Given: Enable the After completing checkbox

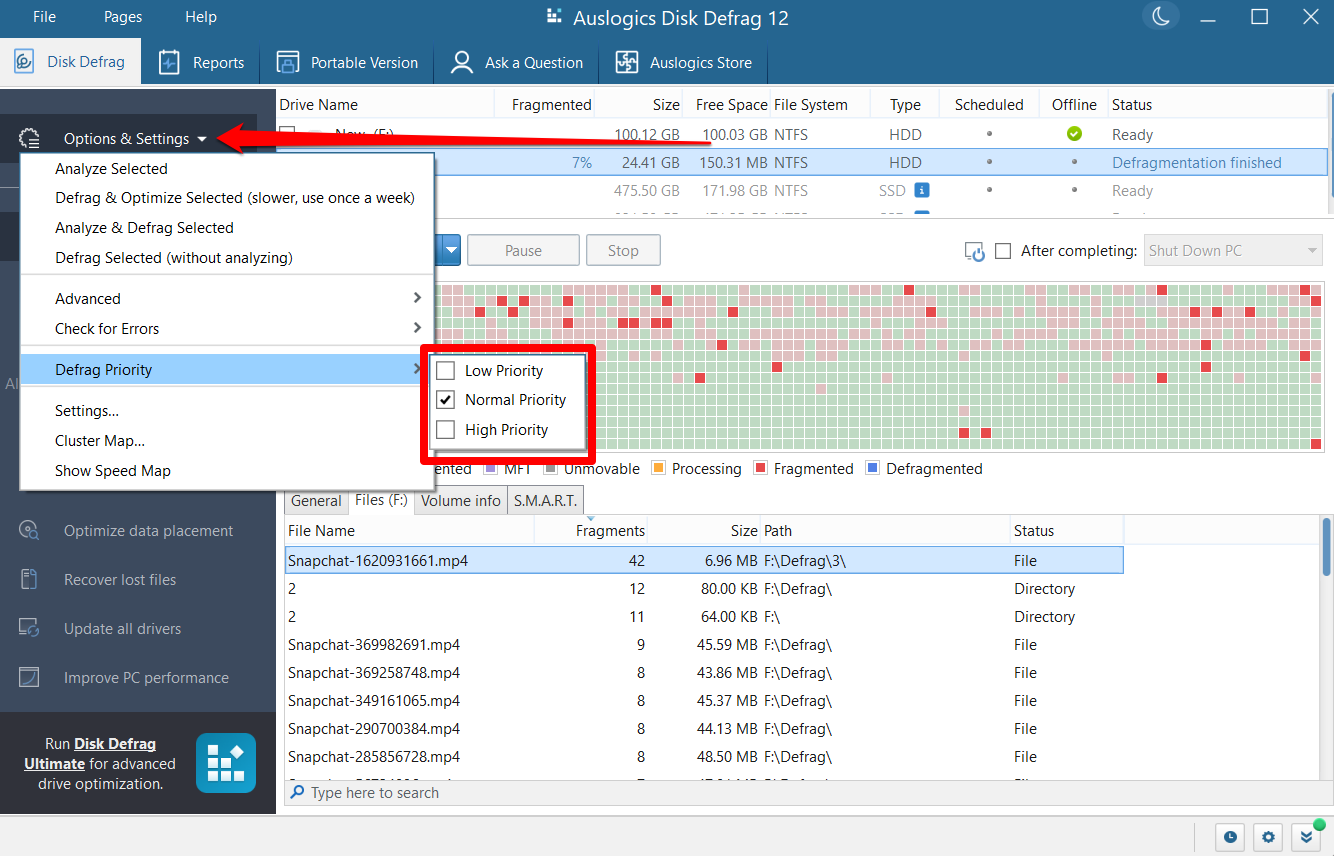Looking at the screenshot, I should (x=1003, y=250).
